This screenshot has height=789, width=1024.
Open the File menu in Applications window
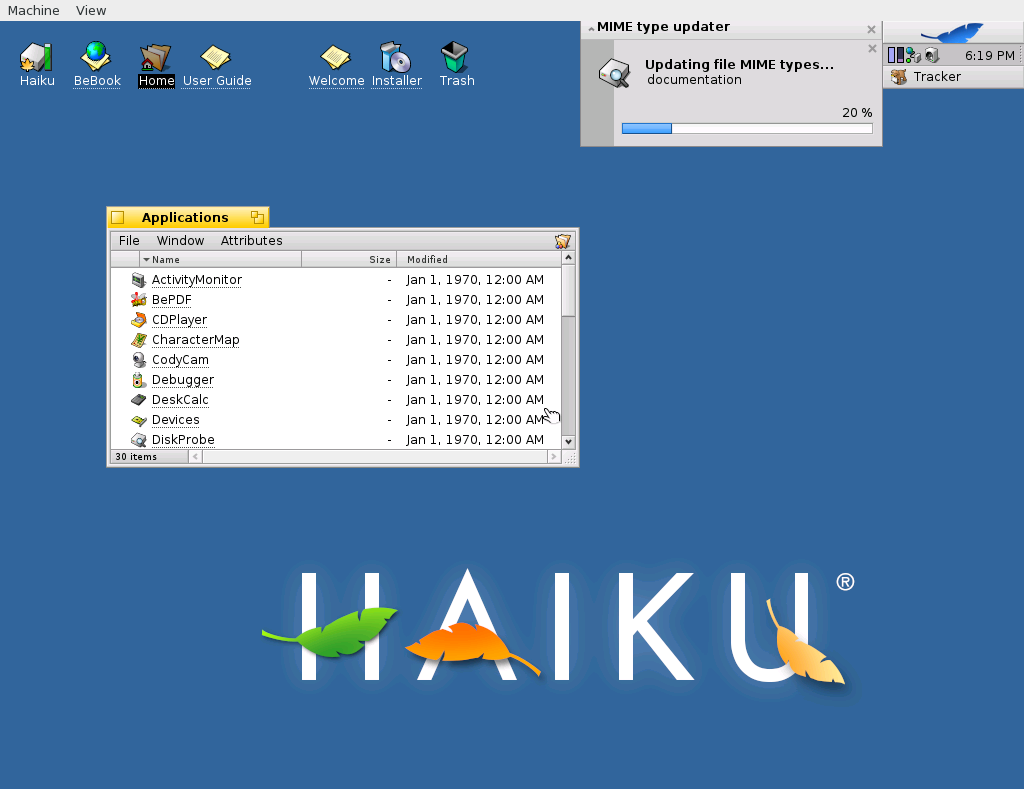point(129,240)
